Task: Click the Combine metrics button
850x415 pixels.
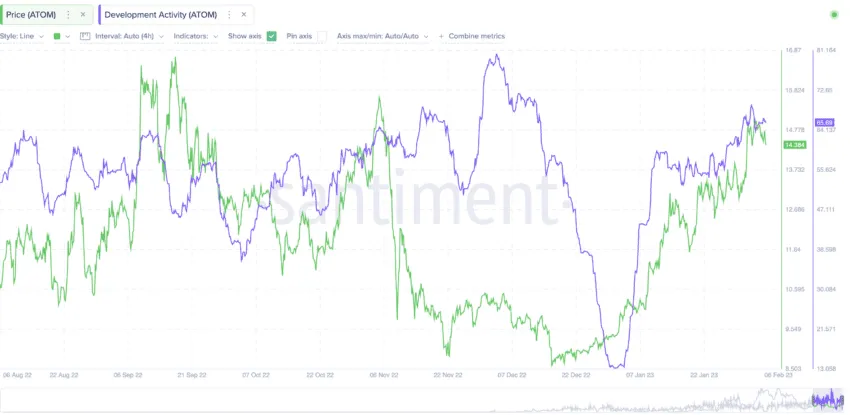Action: (477, 36)
